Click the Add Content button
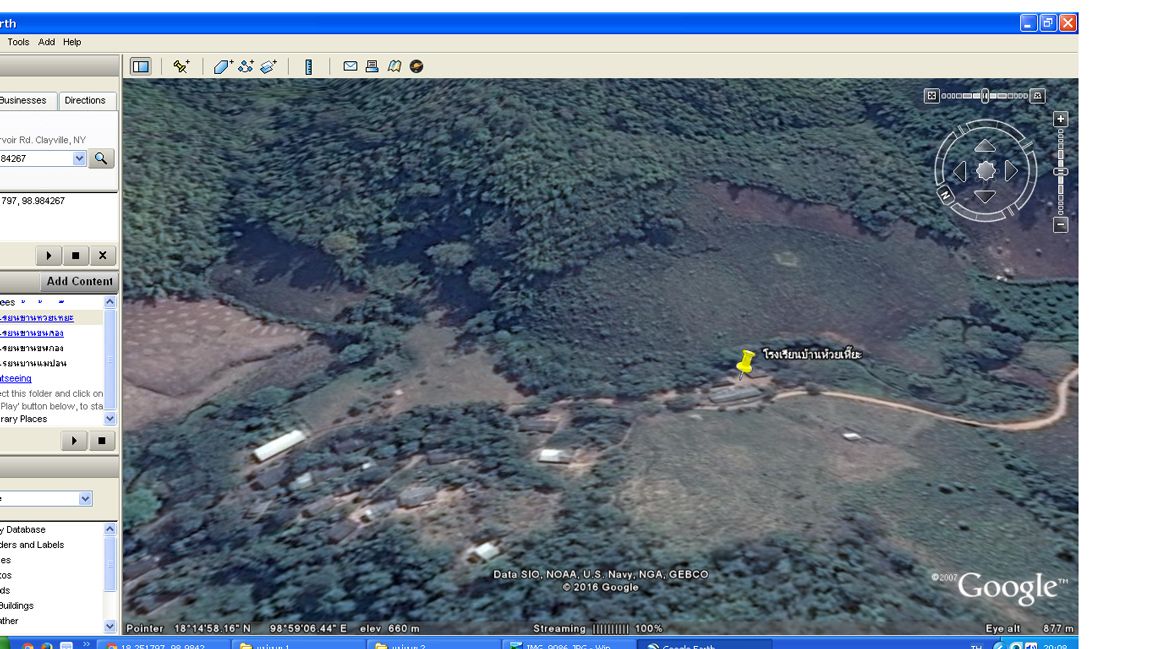1150x649 pixels. [x=79, y=281]
